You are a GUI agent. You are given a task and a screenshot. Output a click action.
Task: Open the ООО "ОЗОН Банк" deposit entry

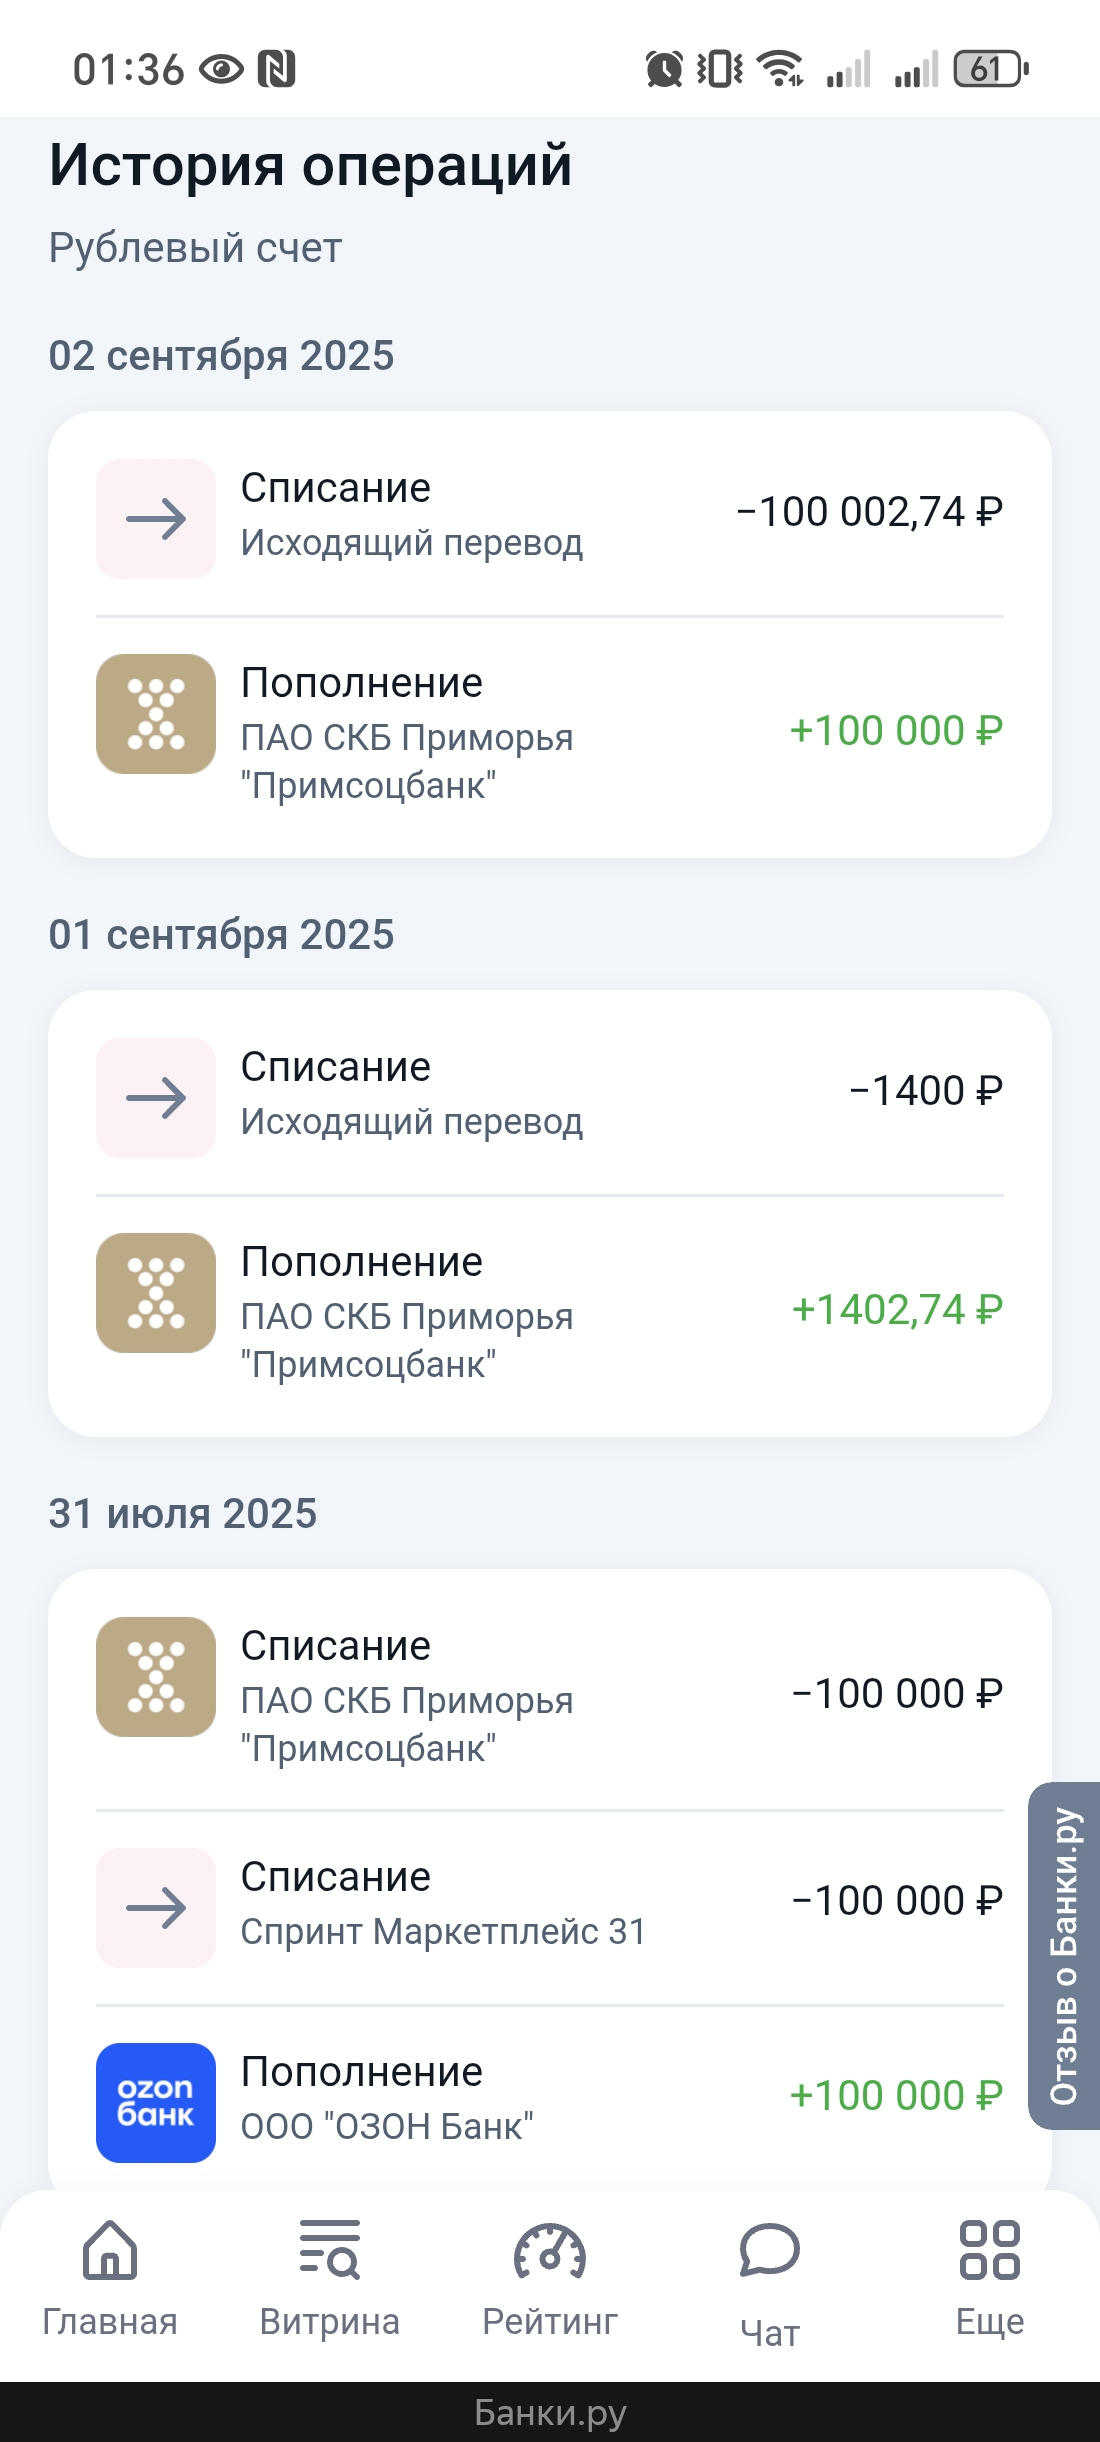(550, 2098)
